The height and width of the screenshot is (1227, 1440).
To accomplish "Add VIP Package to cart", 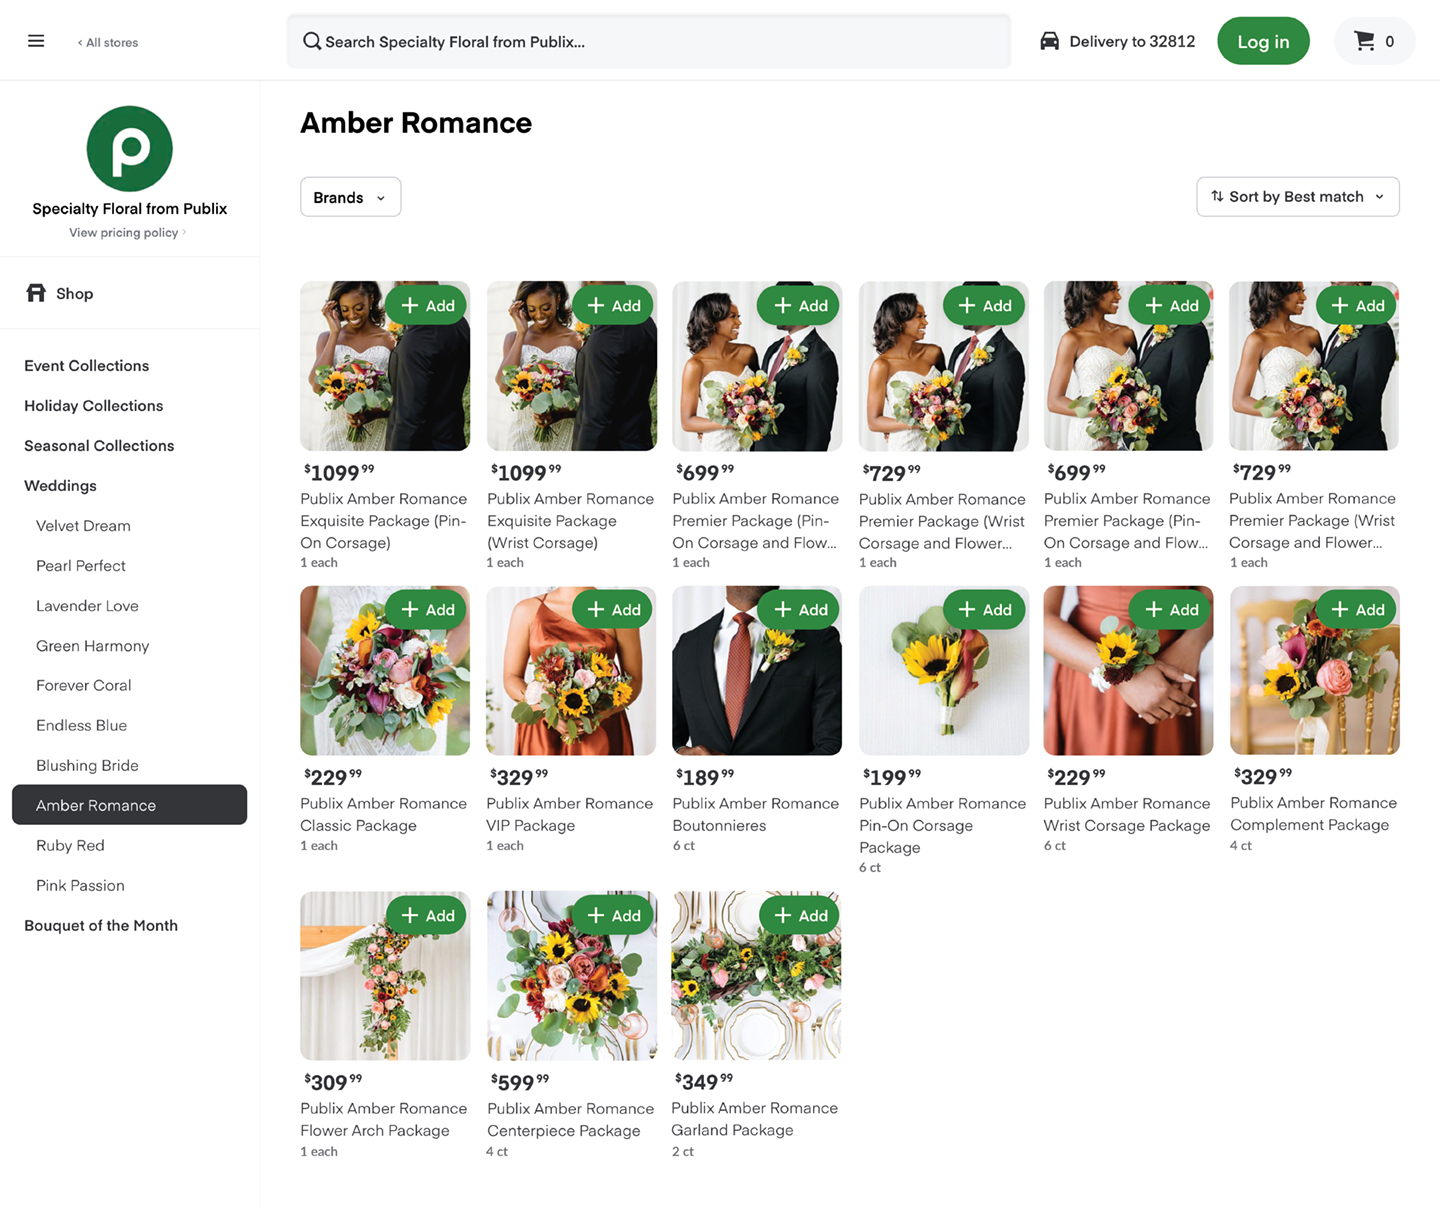I will (613, 609).
